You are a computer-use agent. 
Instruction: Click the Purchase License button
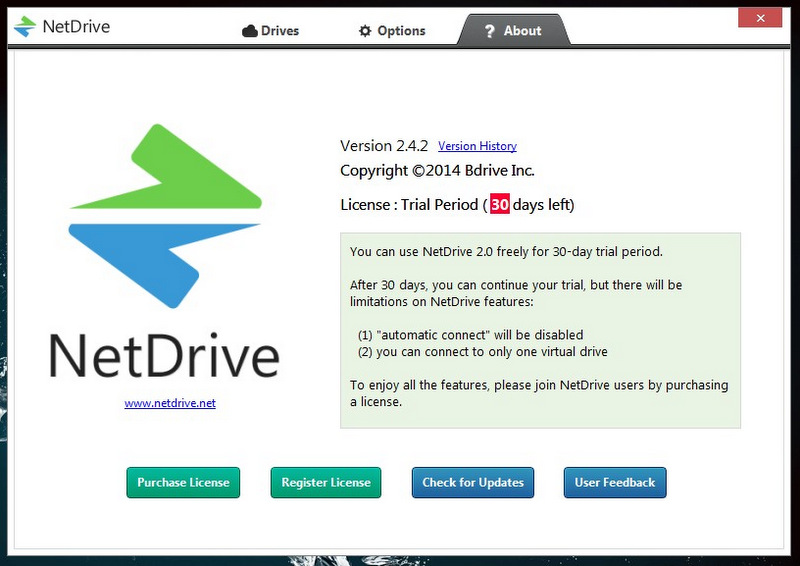(x=183, y=482)
